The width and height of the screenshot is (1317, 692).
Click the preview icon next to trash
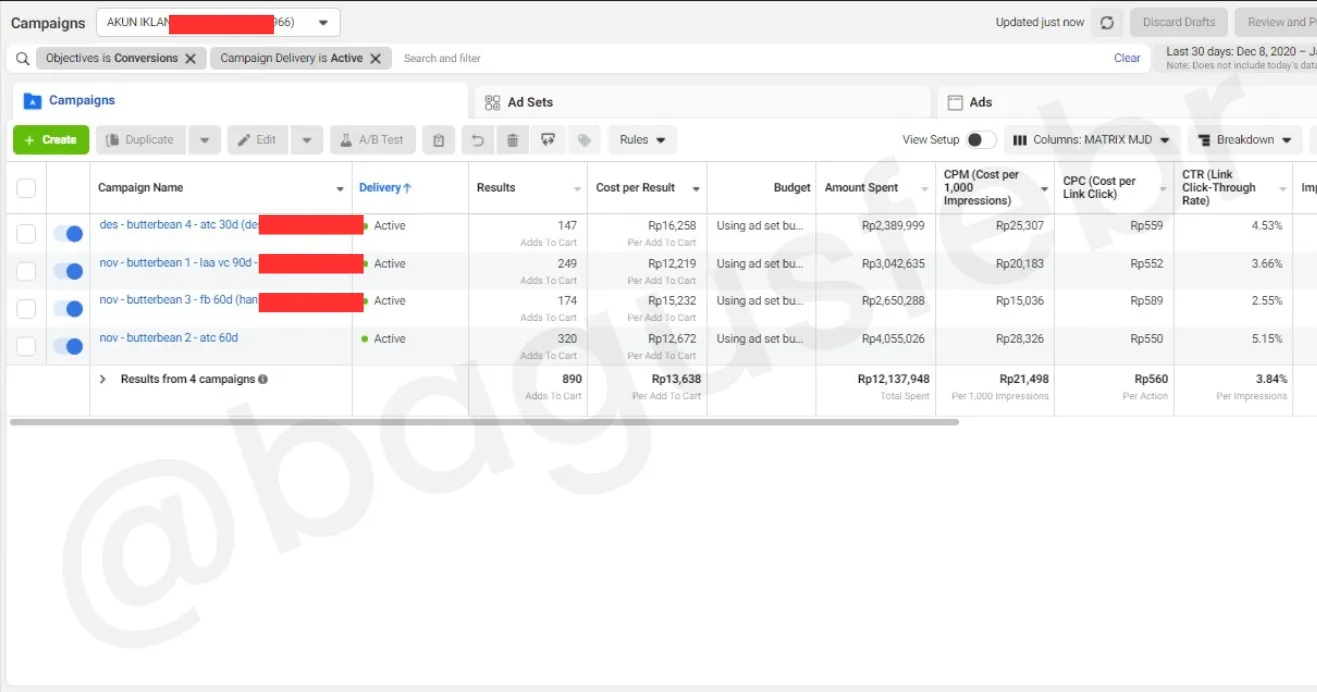[547, 140]
